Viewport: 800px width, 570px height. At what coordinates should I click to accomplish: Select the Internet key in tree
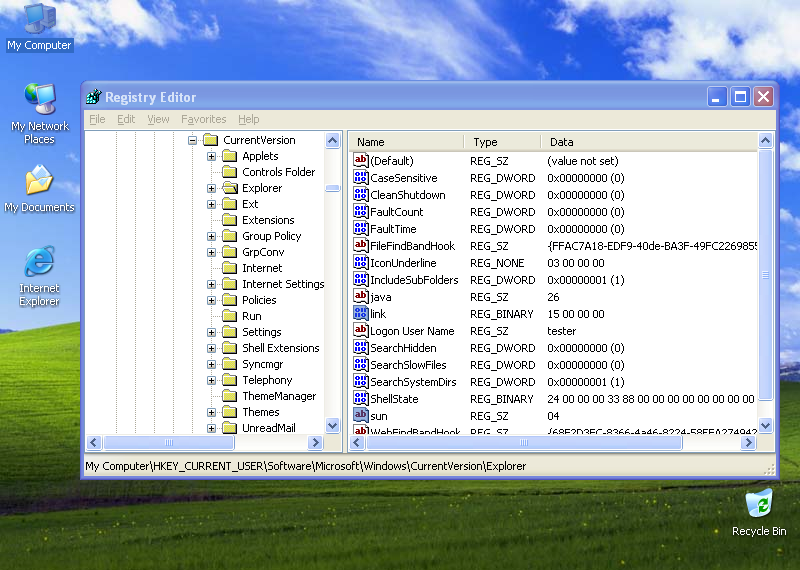coord(262,268)
